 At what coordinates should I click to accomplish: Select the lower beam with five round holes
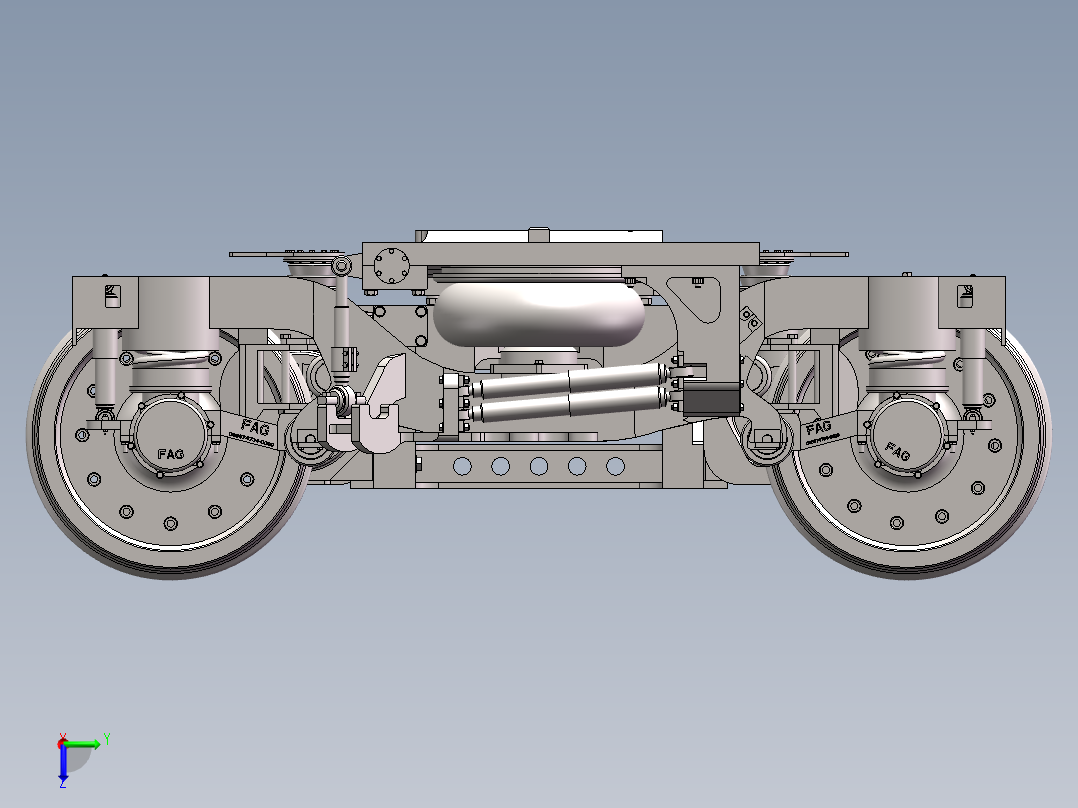[x=538, y=466]
